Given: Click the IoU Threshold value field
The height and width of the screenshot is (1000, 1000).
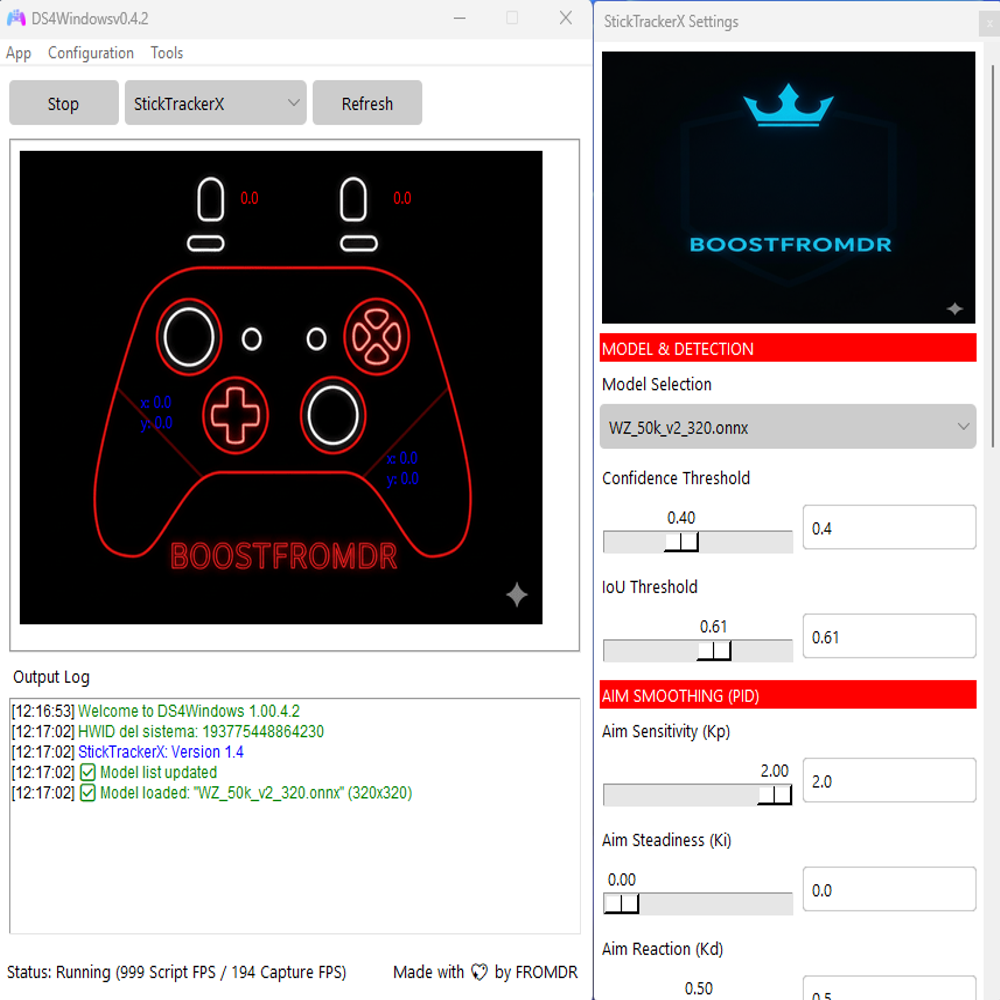Looking at the screenshot, I should tap(889, 636).
